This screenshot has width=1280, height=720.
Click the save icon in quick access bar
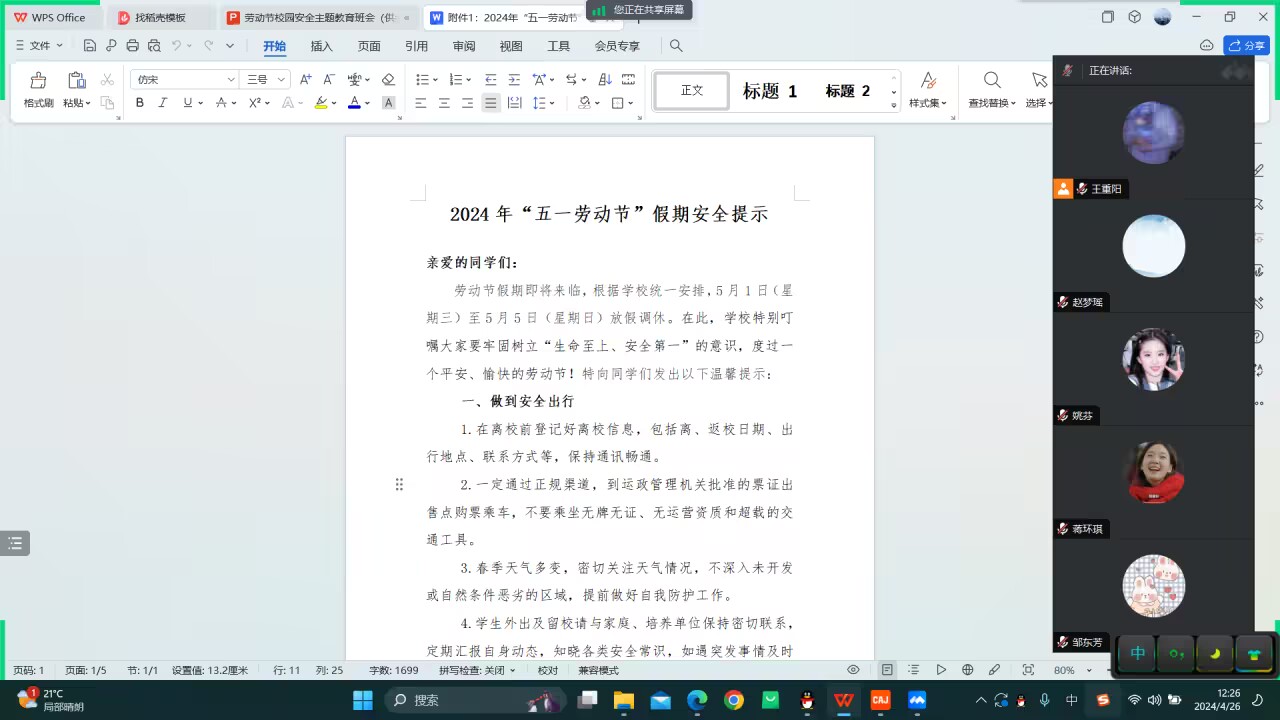[x=90, y=46]
